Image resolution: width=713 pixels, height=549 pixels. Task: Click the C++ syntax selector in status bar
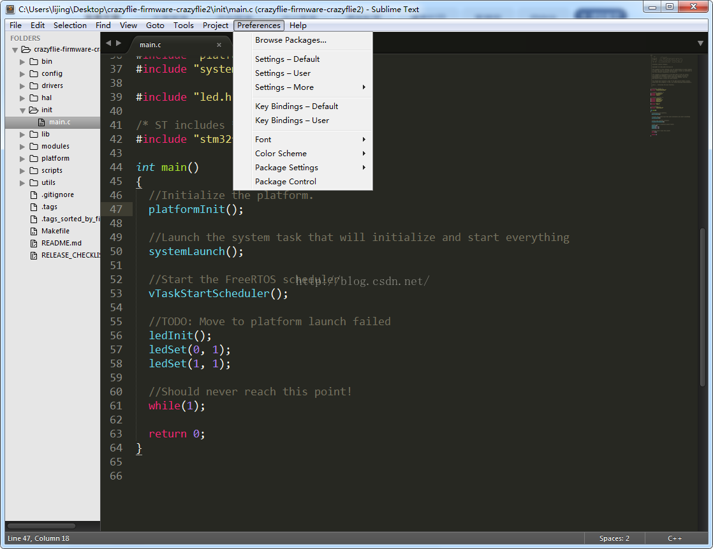click(674, 539)
